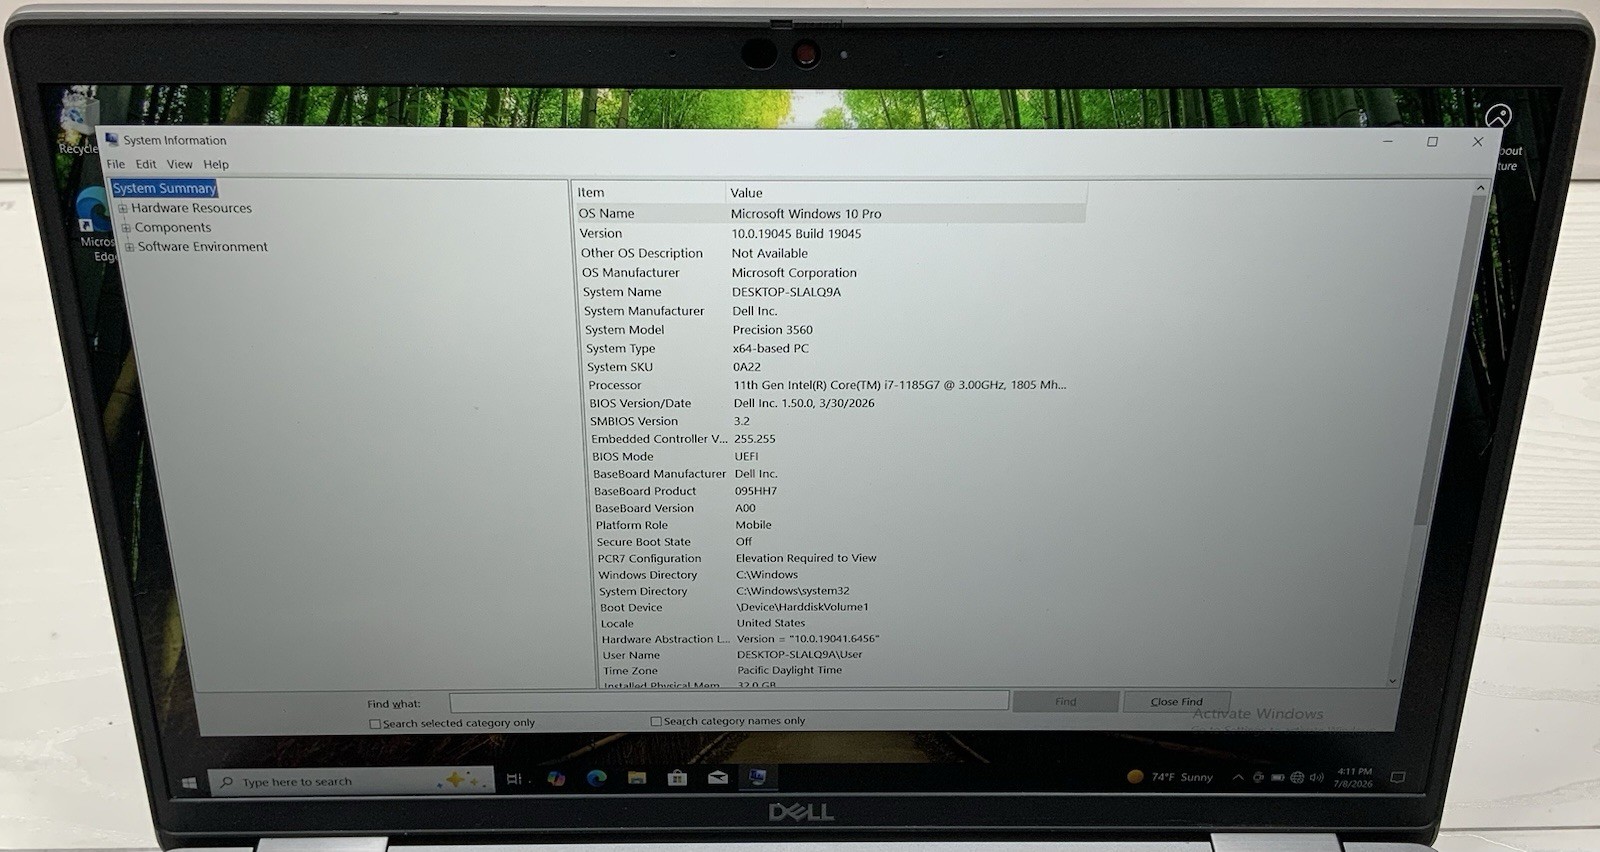Viewport: 1600px width, 852px height.
Task: Click the value Microsoft Windows 10 Pro
Action: pos(806,214)
